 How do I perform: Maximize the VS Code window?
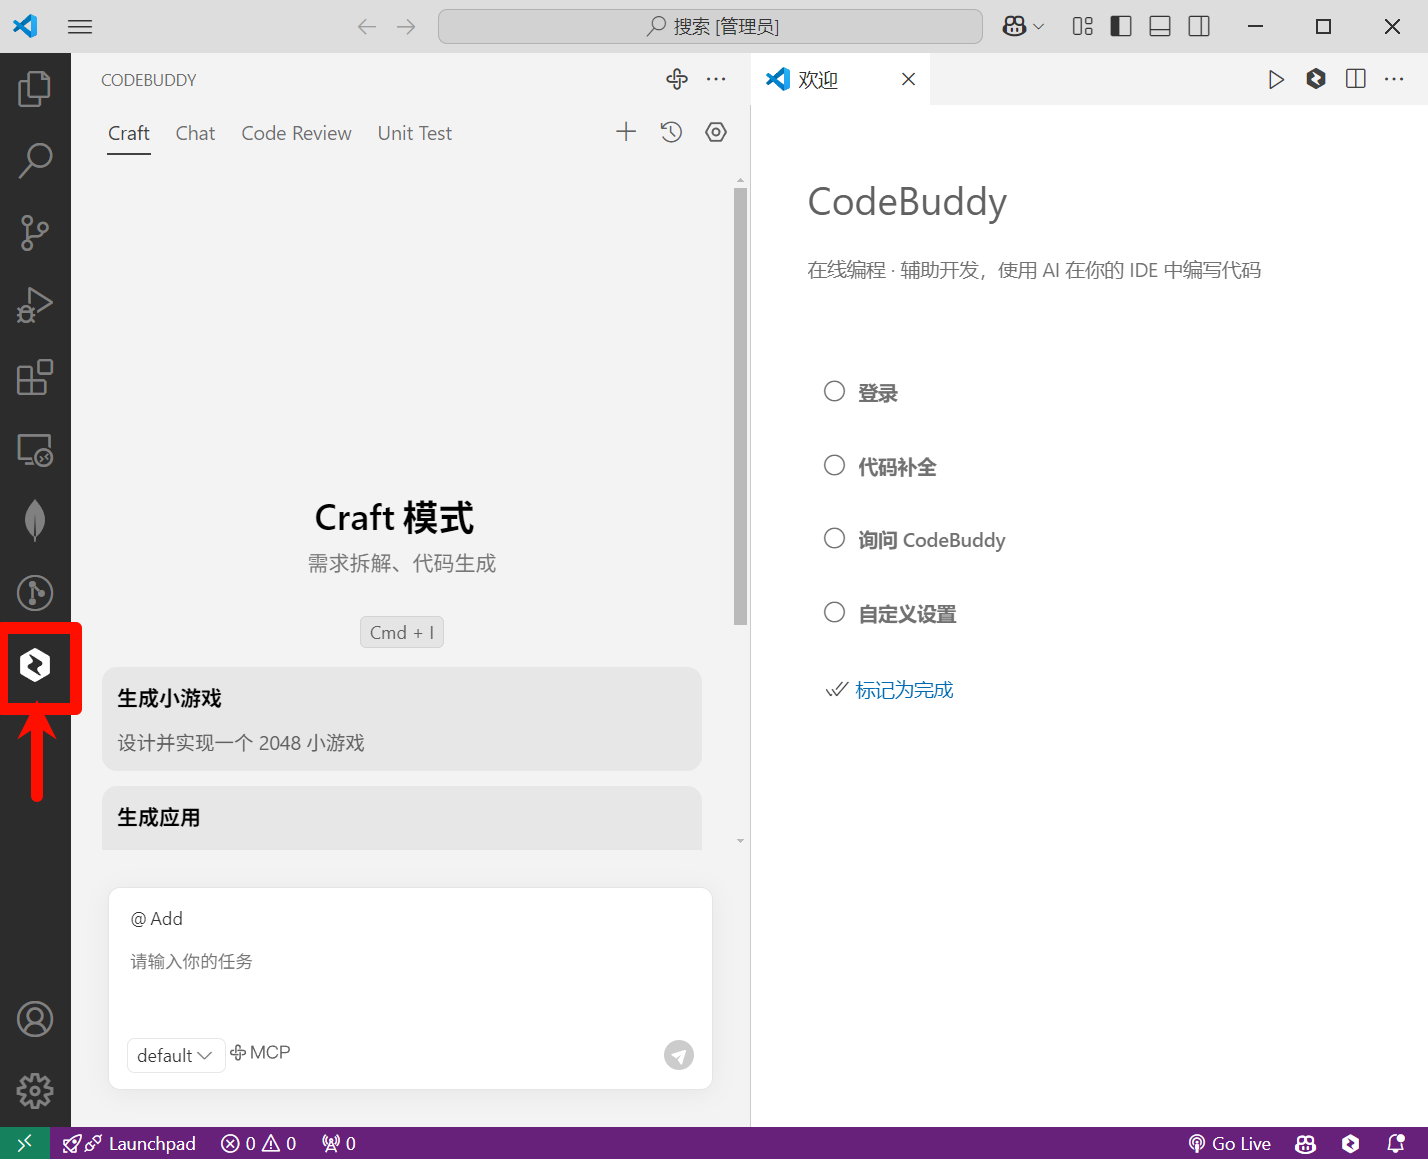(1323, 26)
